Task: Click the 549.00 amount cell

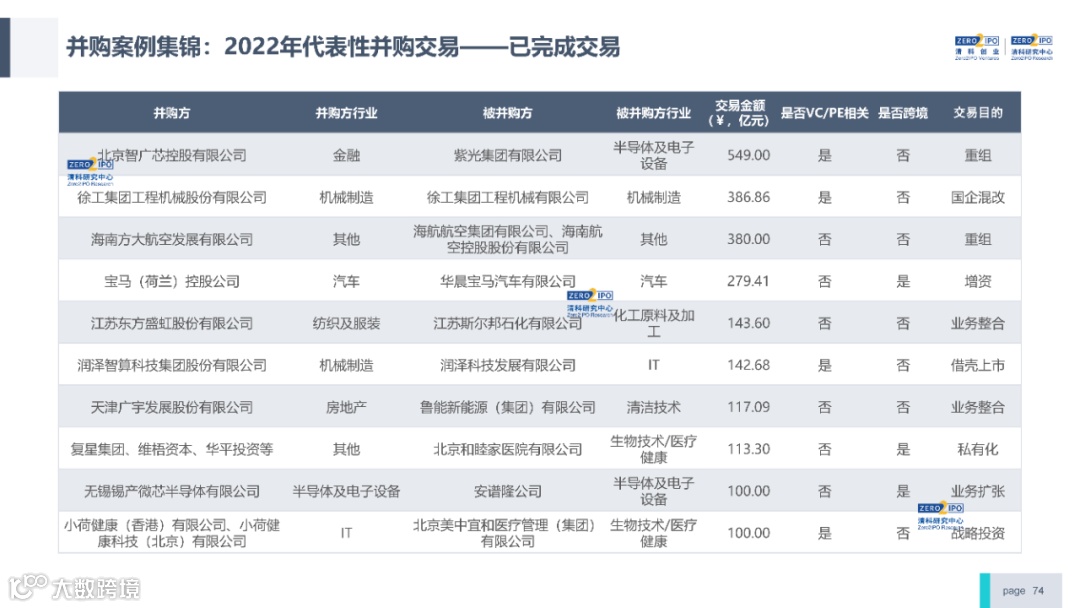Action: [749, 155]
